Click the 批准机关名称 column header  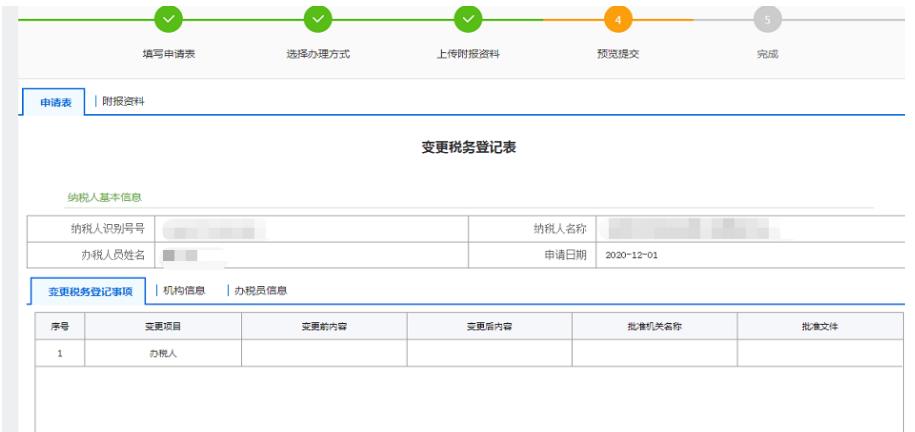[654, 327]
